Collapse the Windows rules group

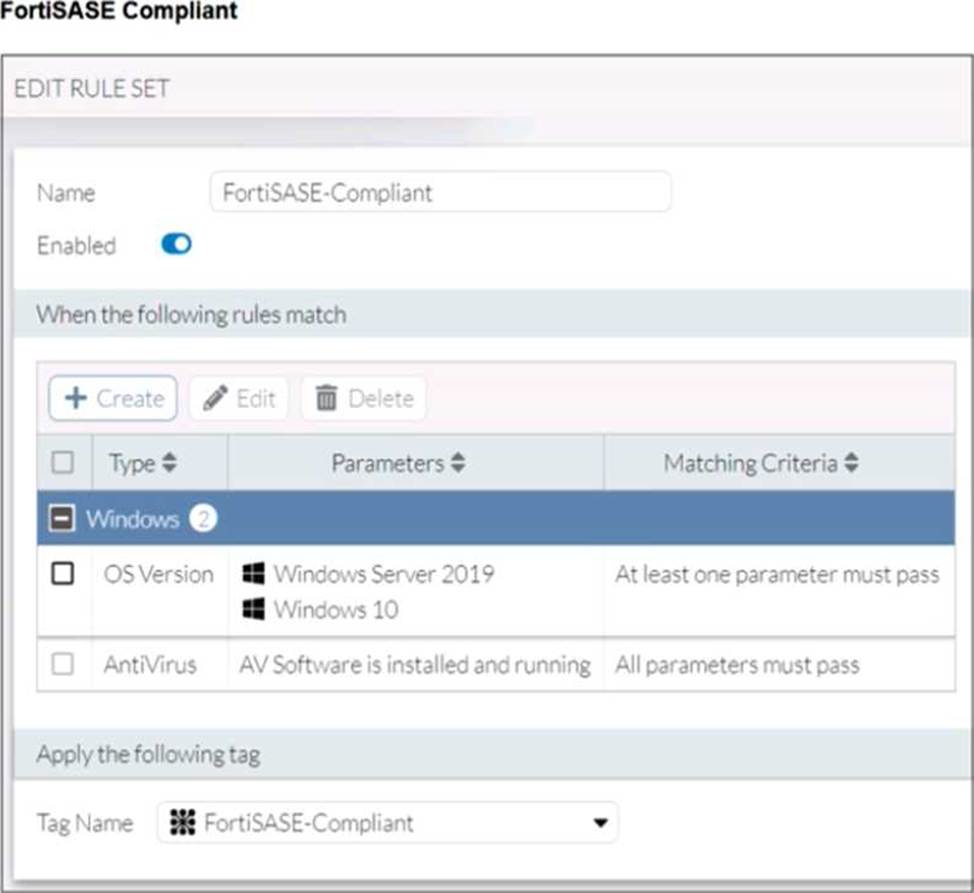(62, 519)
